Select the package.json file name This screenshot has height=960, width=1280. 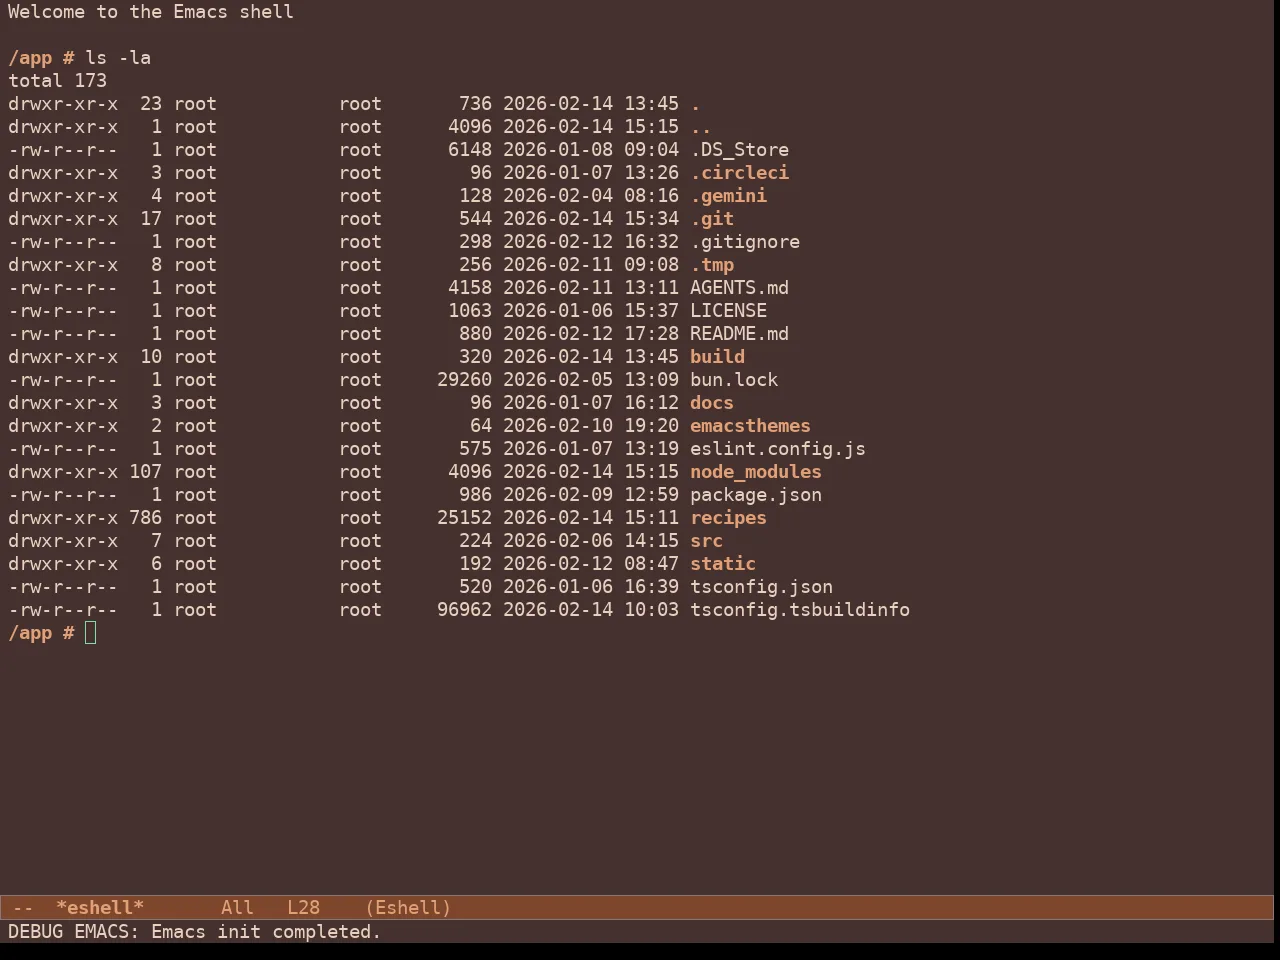coord(756,495)
